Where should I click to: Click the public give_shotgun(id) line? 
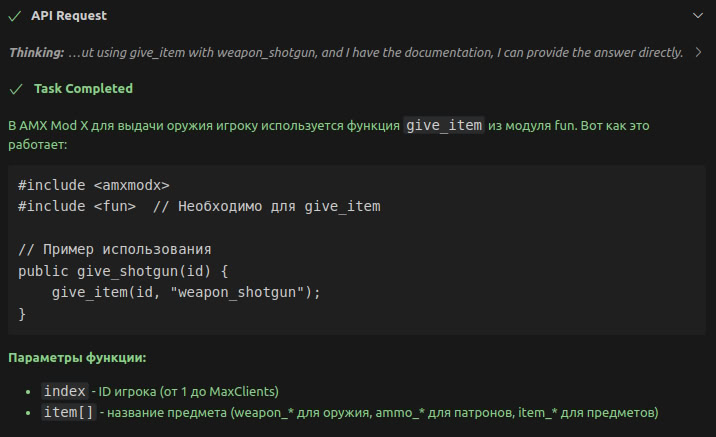point(124,270)
